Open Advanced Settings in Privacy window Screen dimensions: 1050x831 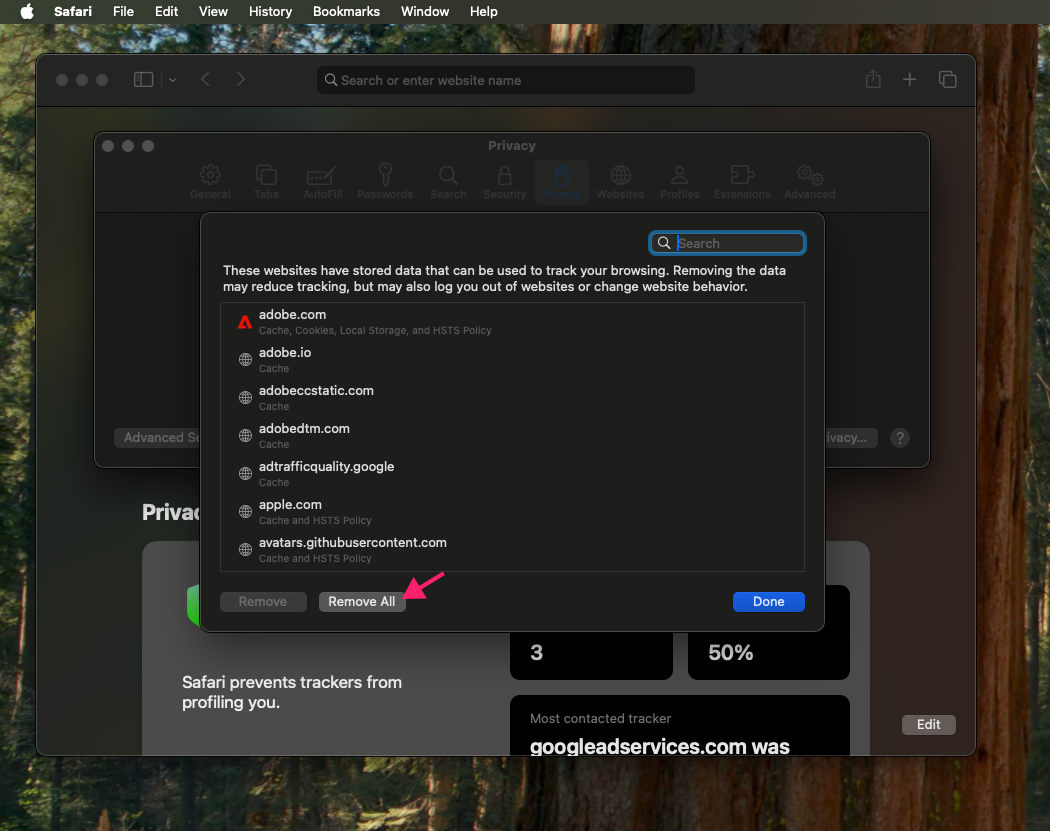tap(158, 437)
